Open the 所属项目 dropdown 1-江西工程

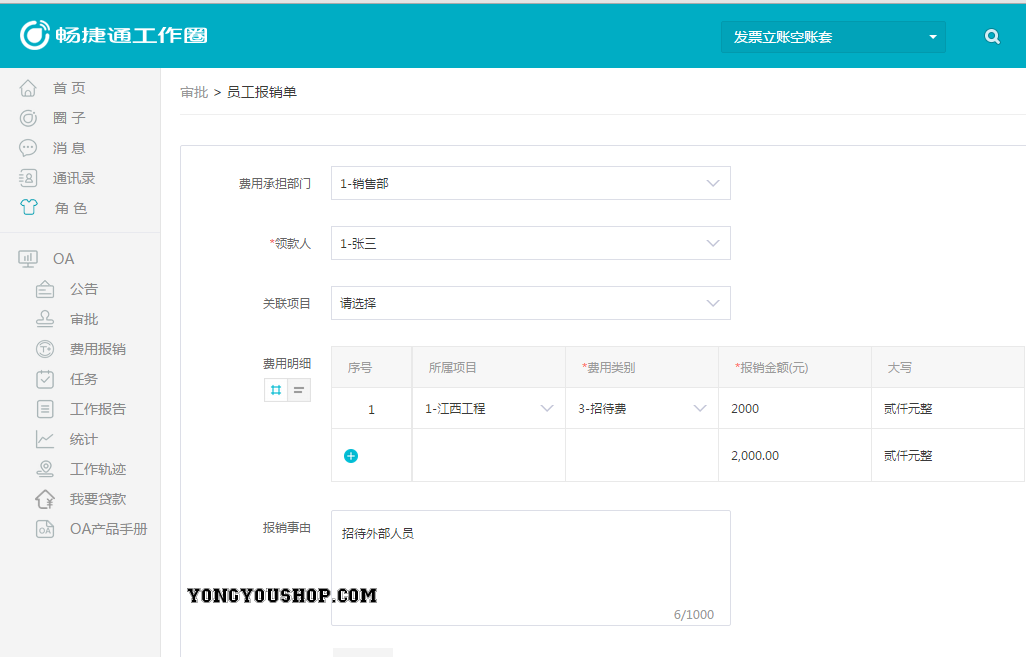[x=489, y=408]
